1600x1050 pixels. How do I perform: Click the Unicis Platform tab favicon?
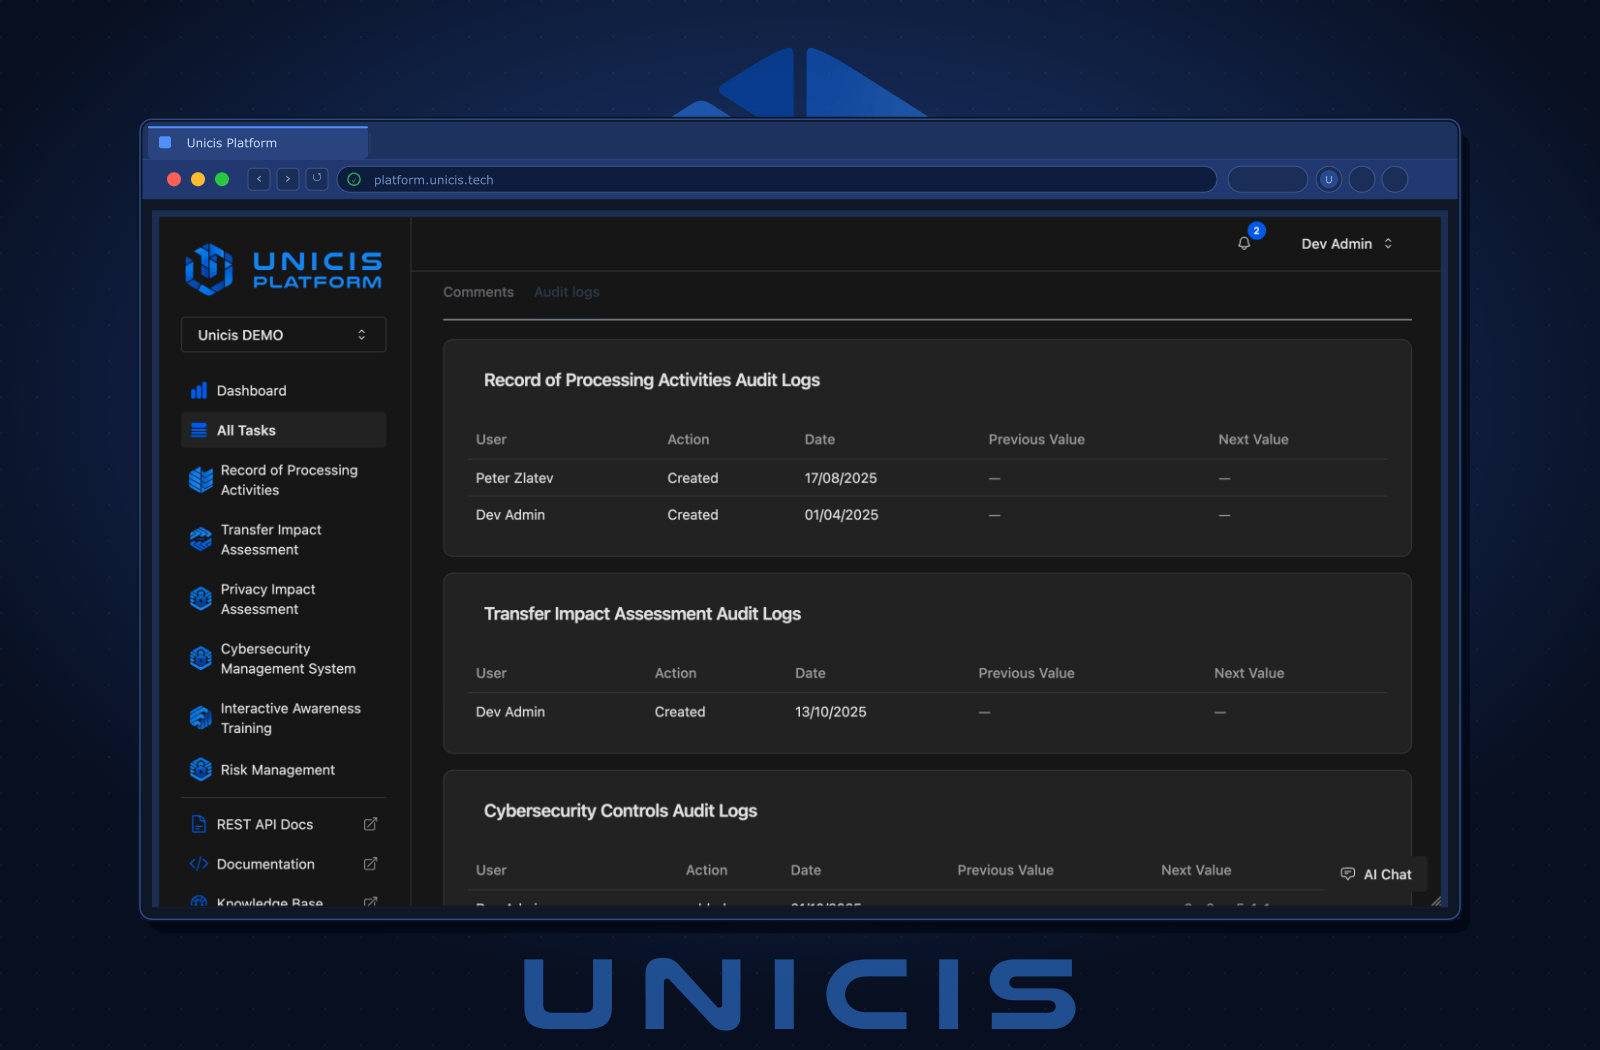(x=165, y=143)
